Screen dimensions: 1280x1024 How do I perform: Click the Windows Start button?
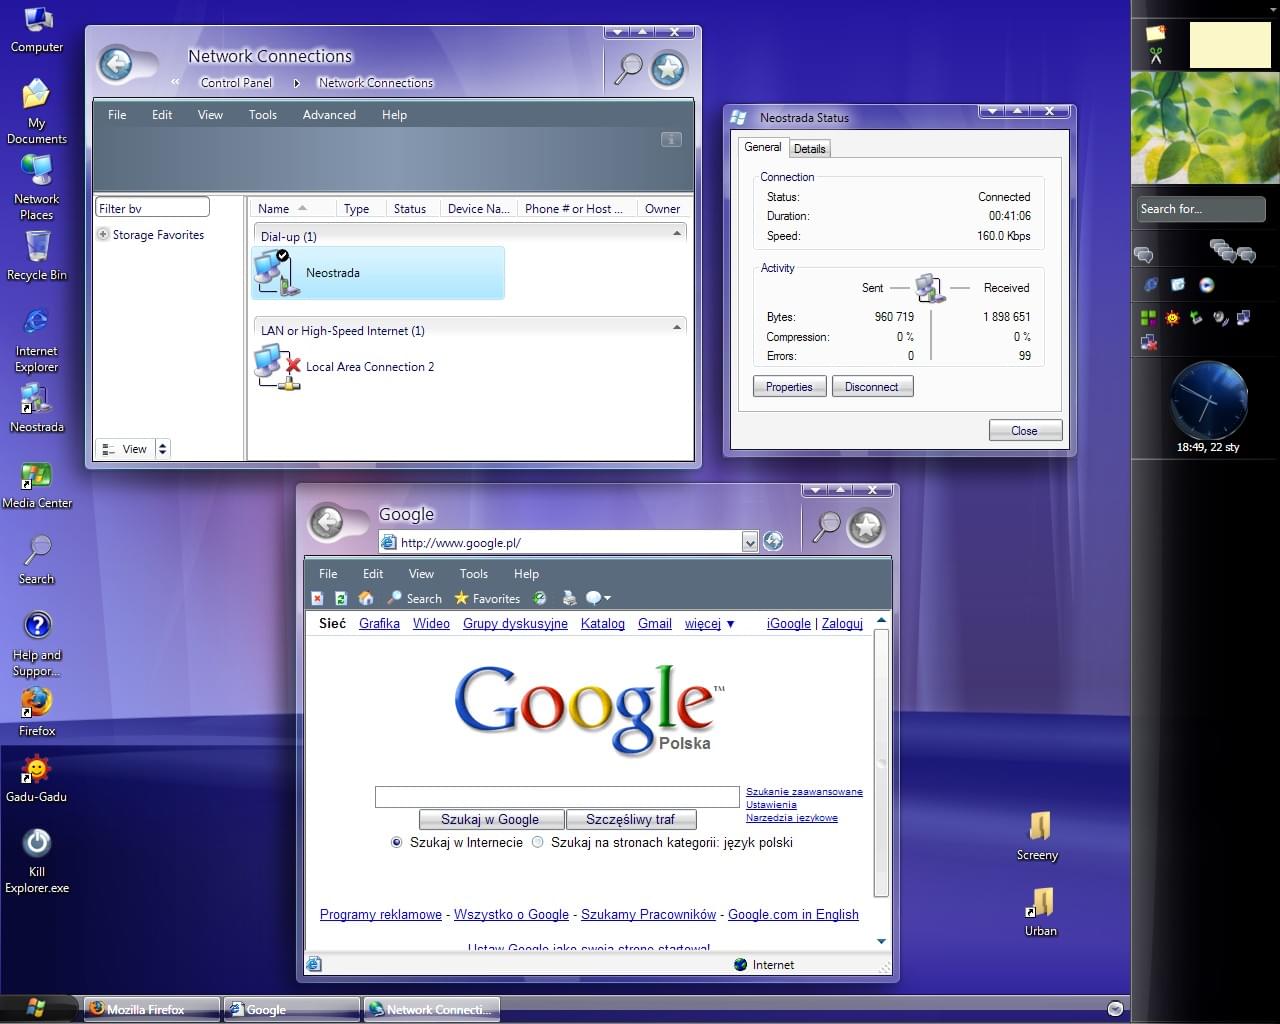click(37, 1007)
